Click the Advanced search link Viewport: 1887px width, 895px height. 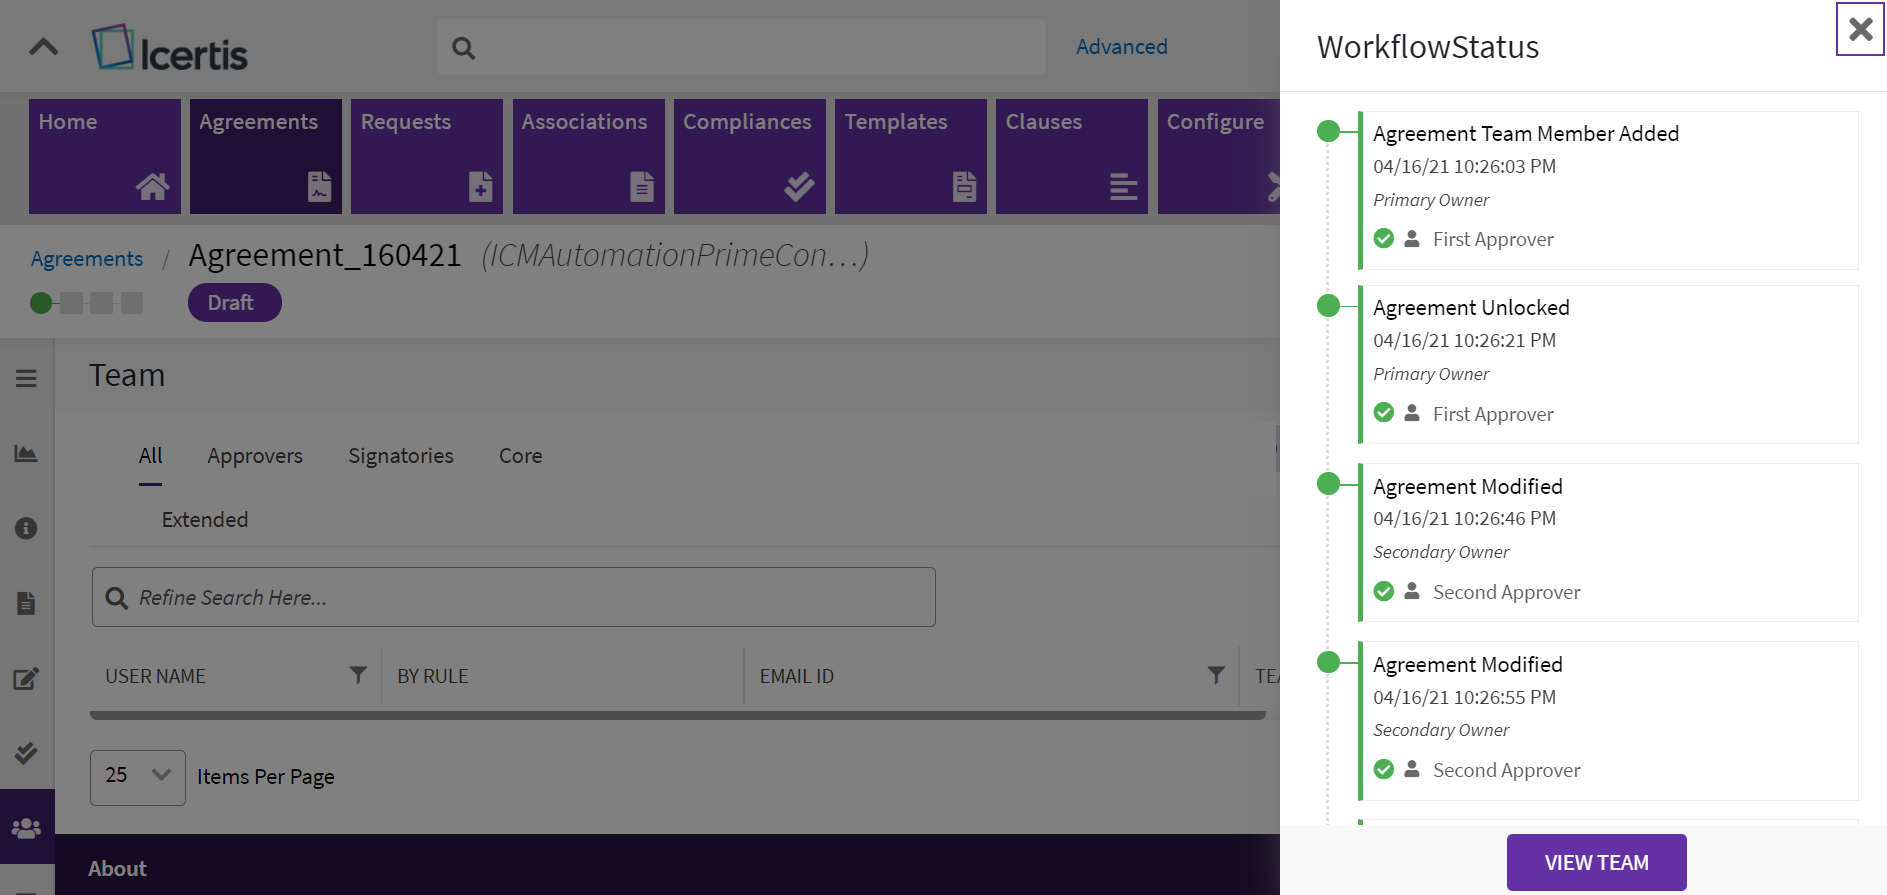(1121, 47)
